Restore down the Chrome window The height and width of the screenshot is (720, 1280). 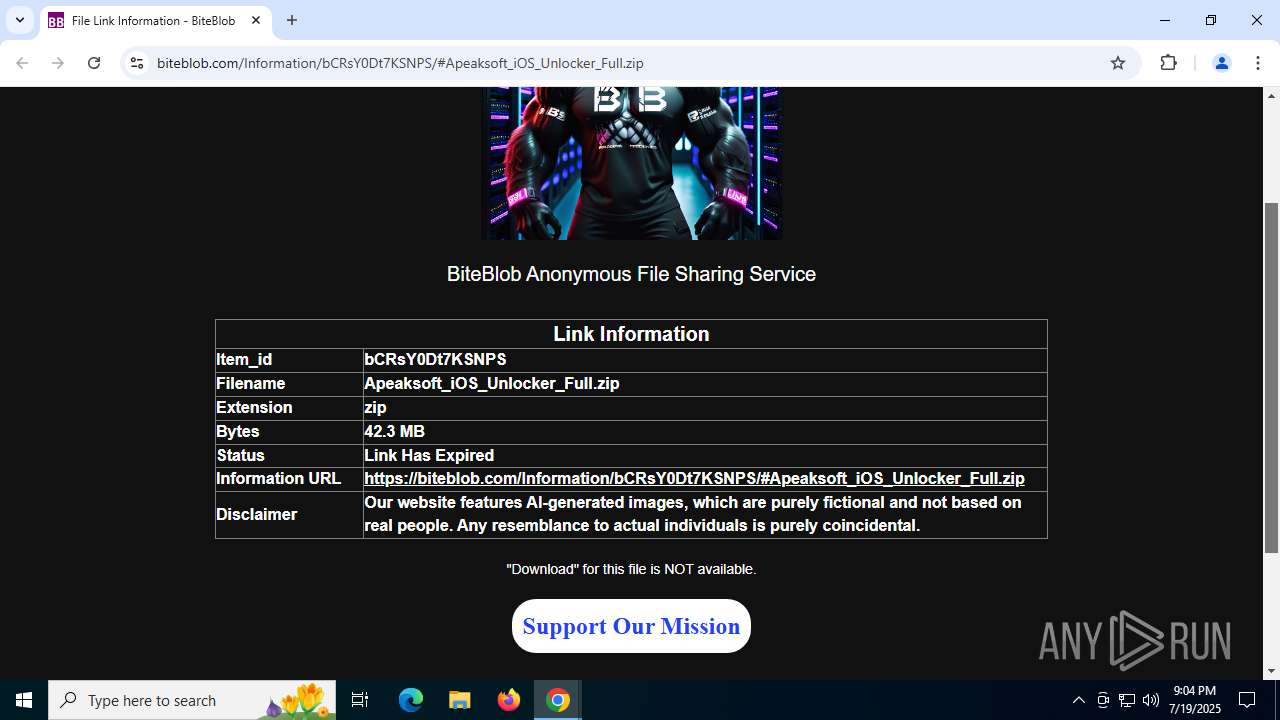tap(1211, 20)
